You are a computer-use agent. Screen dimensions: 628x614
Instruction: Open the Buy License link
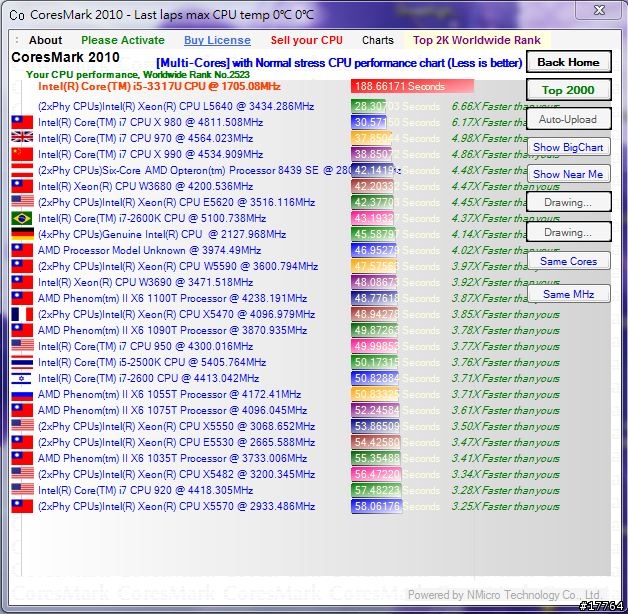(217, 40)
